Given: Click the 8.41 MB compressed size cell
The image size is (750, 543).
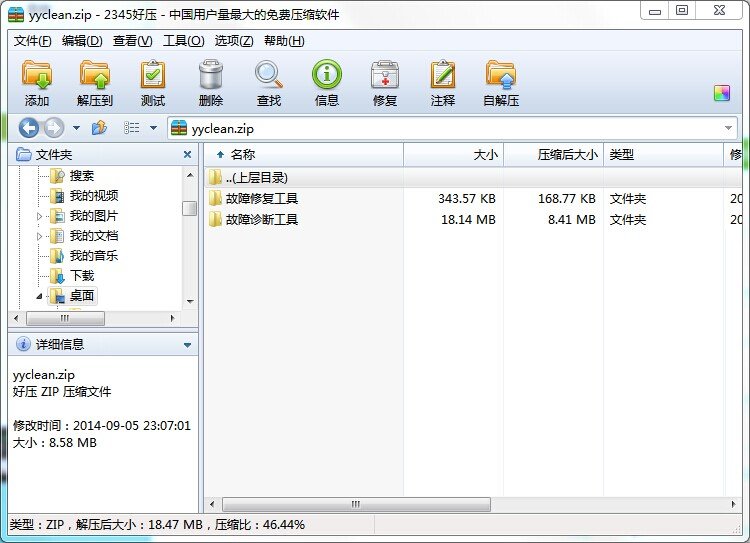Looking at the screenshot, I should click(x=572, y=220).
